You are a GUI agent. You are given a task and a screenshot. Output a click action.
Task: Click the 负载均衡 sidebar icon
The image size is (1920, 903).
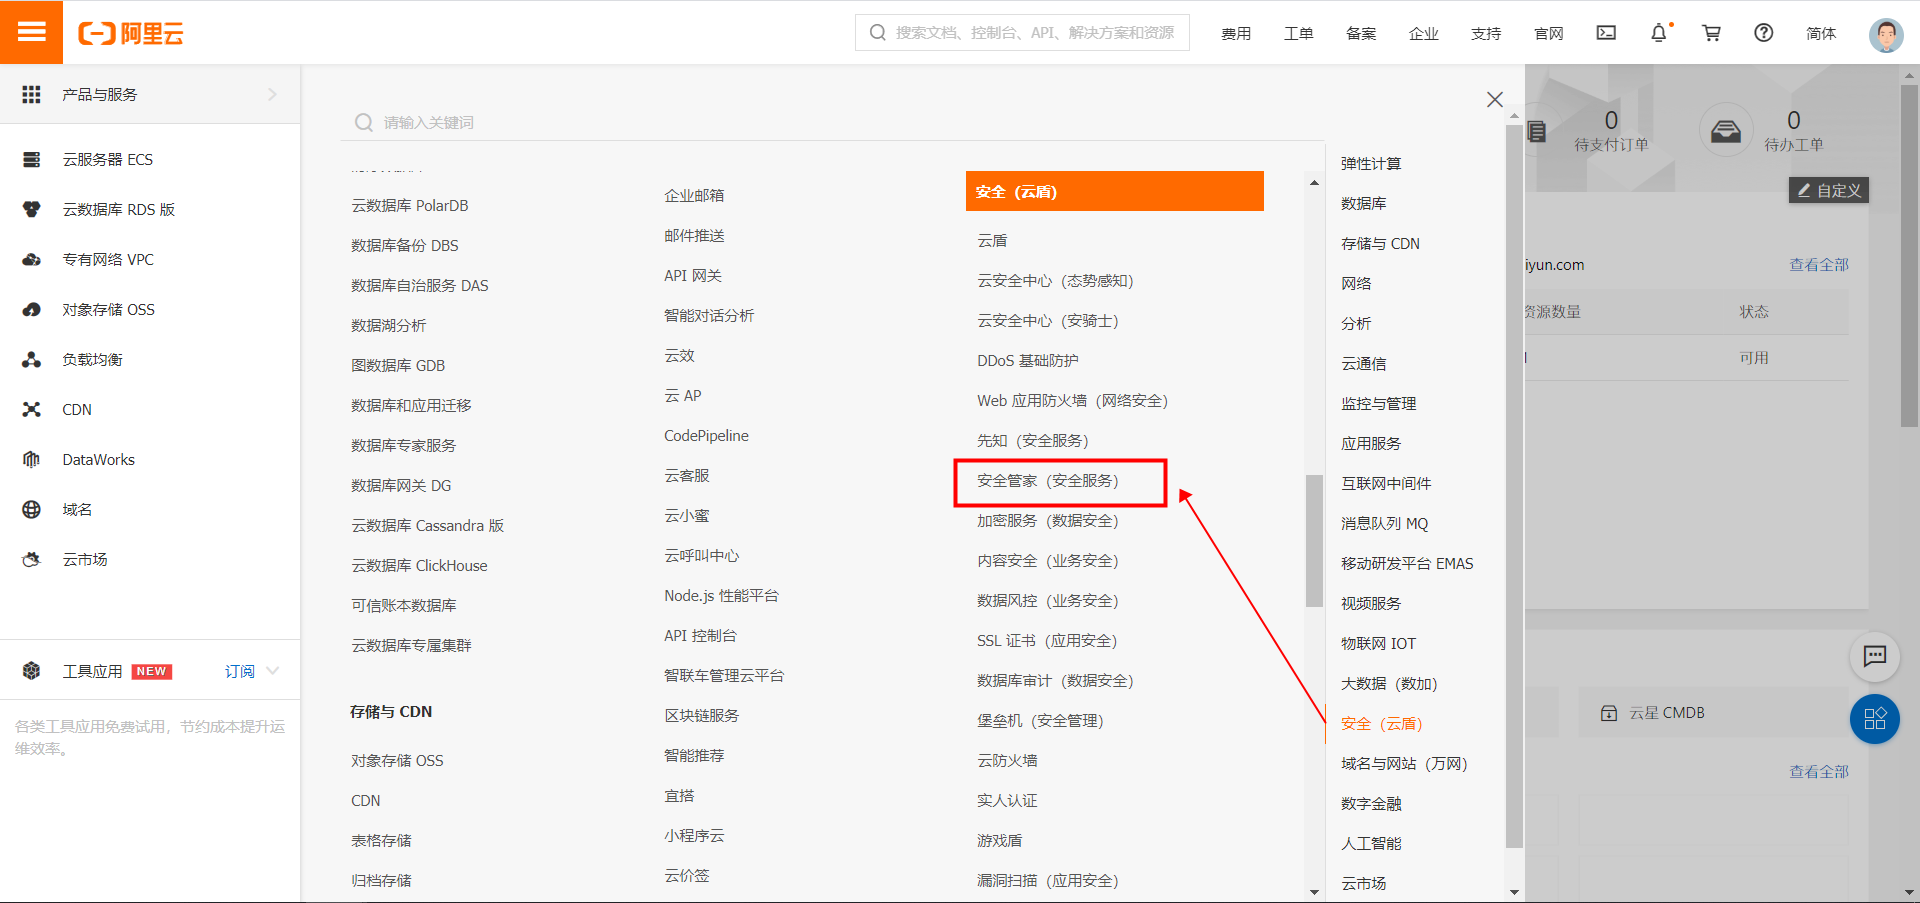(x=32, y=359)
